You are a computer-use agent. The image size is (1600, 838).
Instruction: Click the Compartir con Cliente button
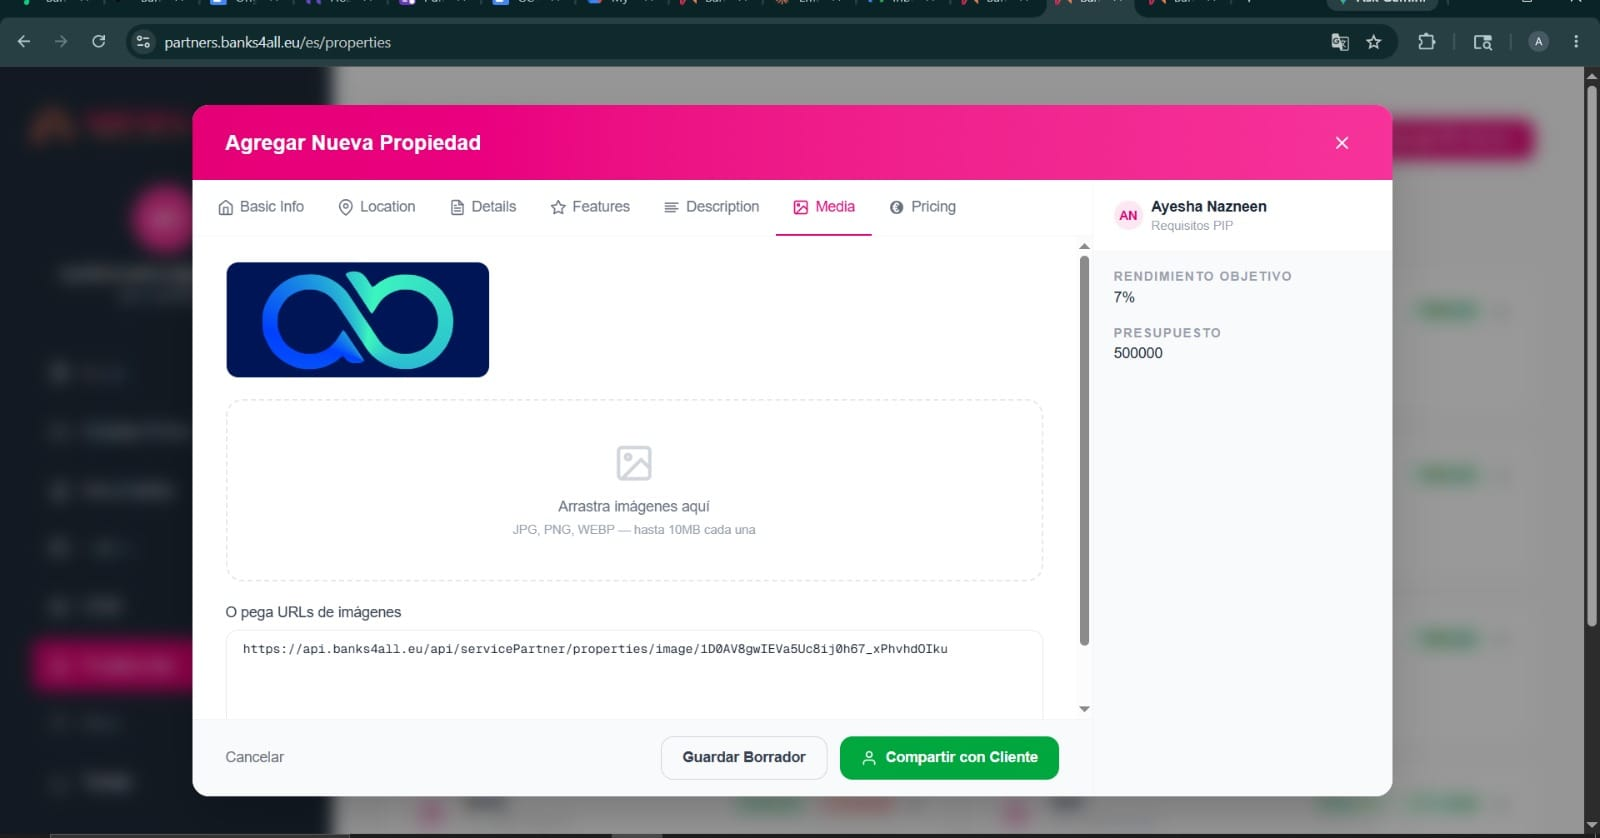click(x=949, y=758)
